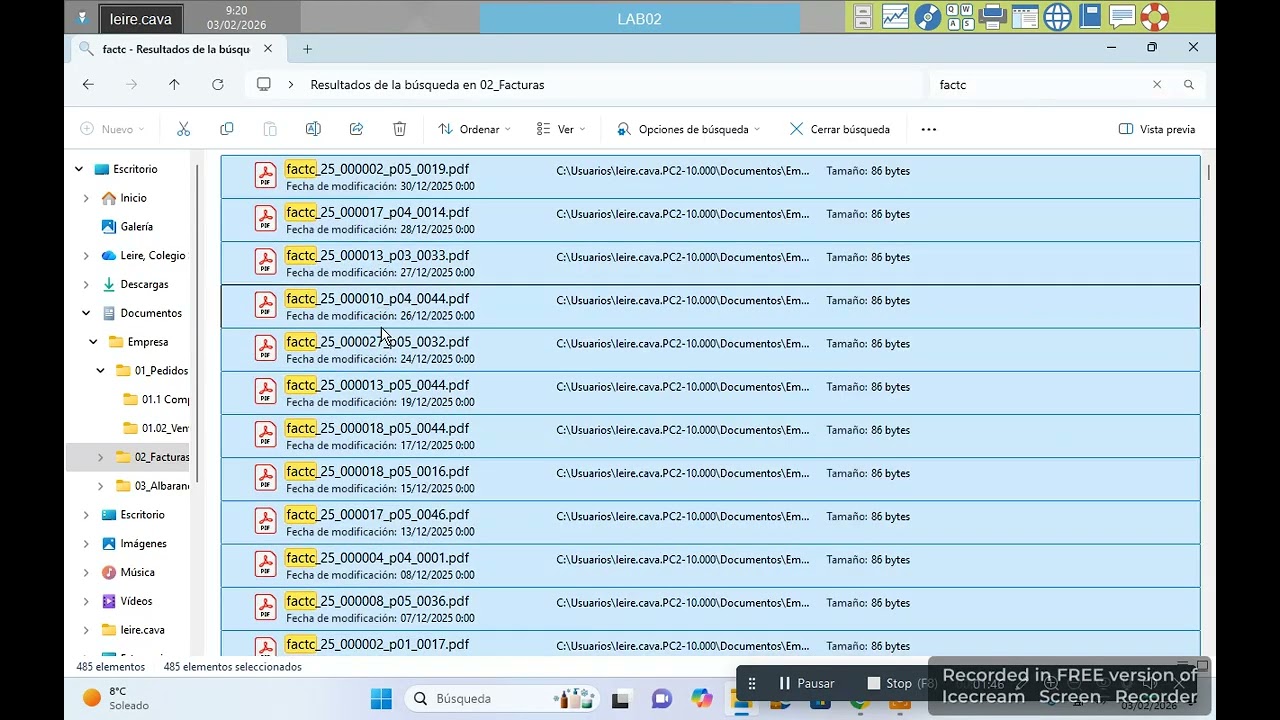The image size is (1280, 720).
Task: Open the Opciones de búsqueda dropdown
Action: tap(688, 129)
